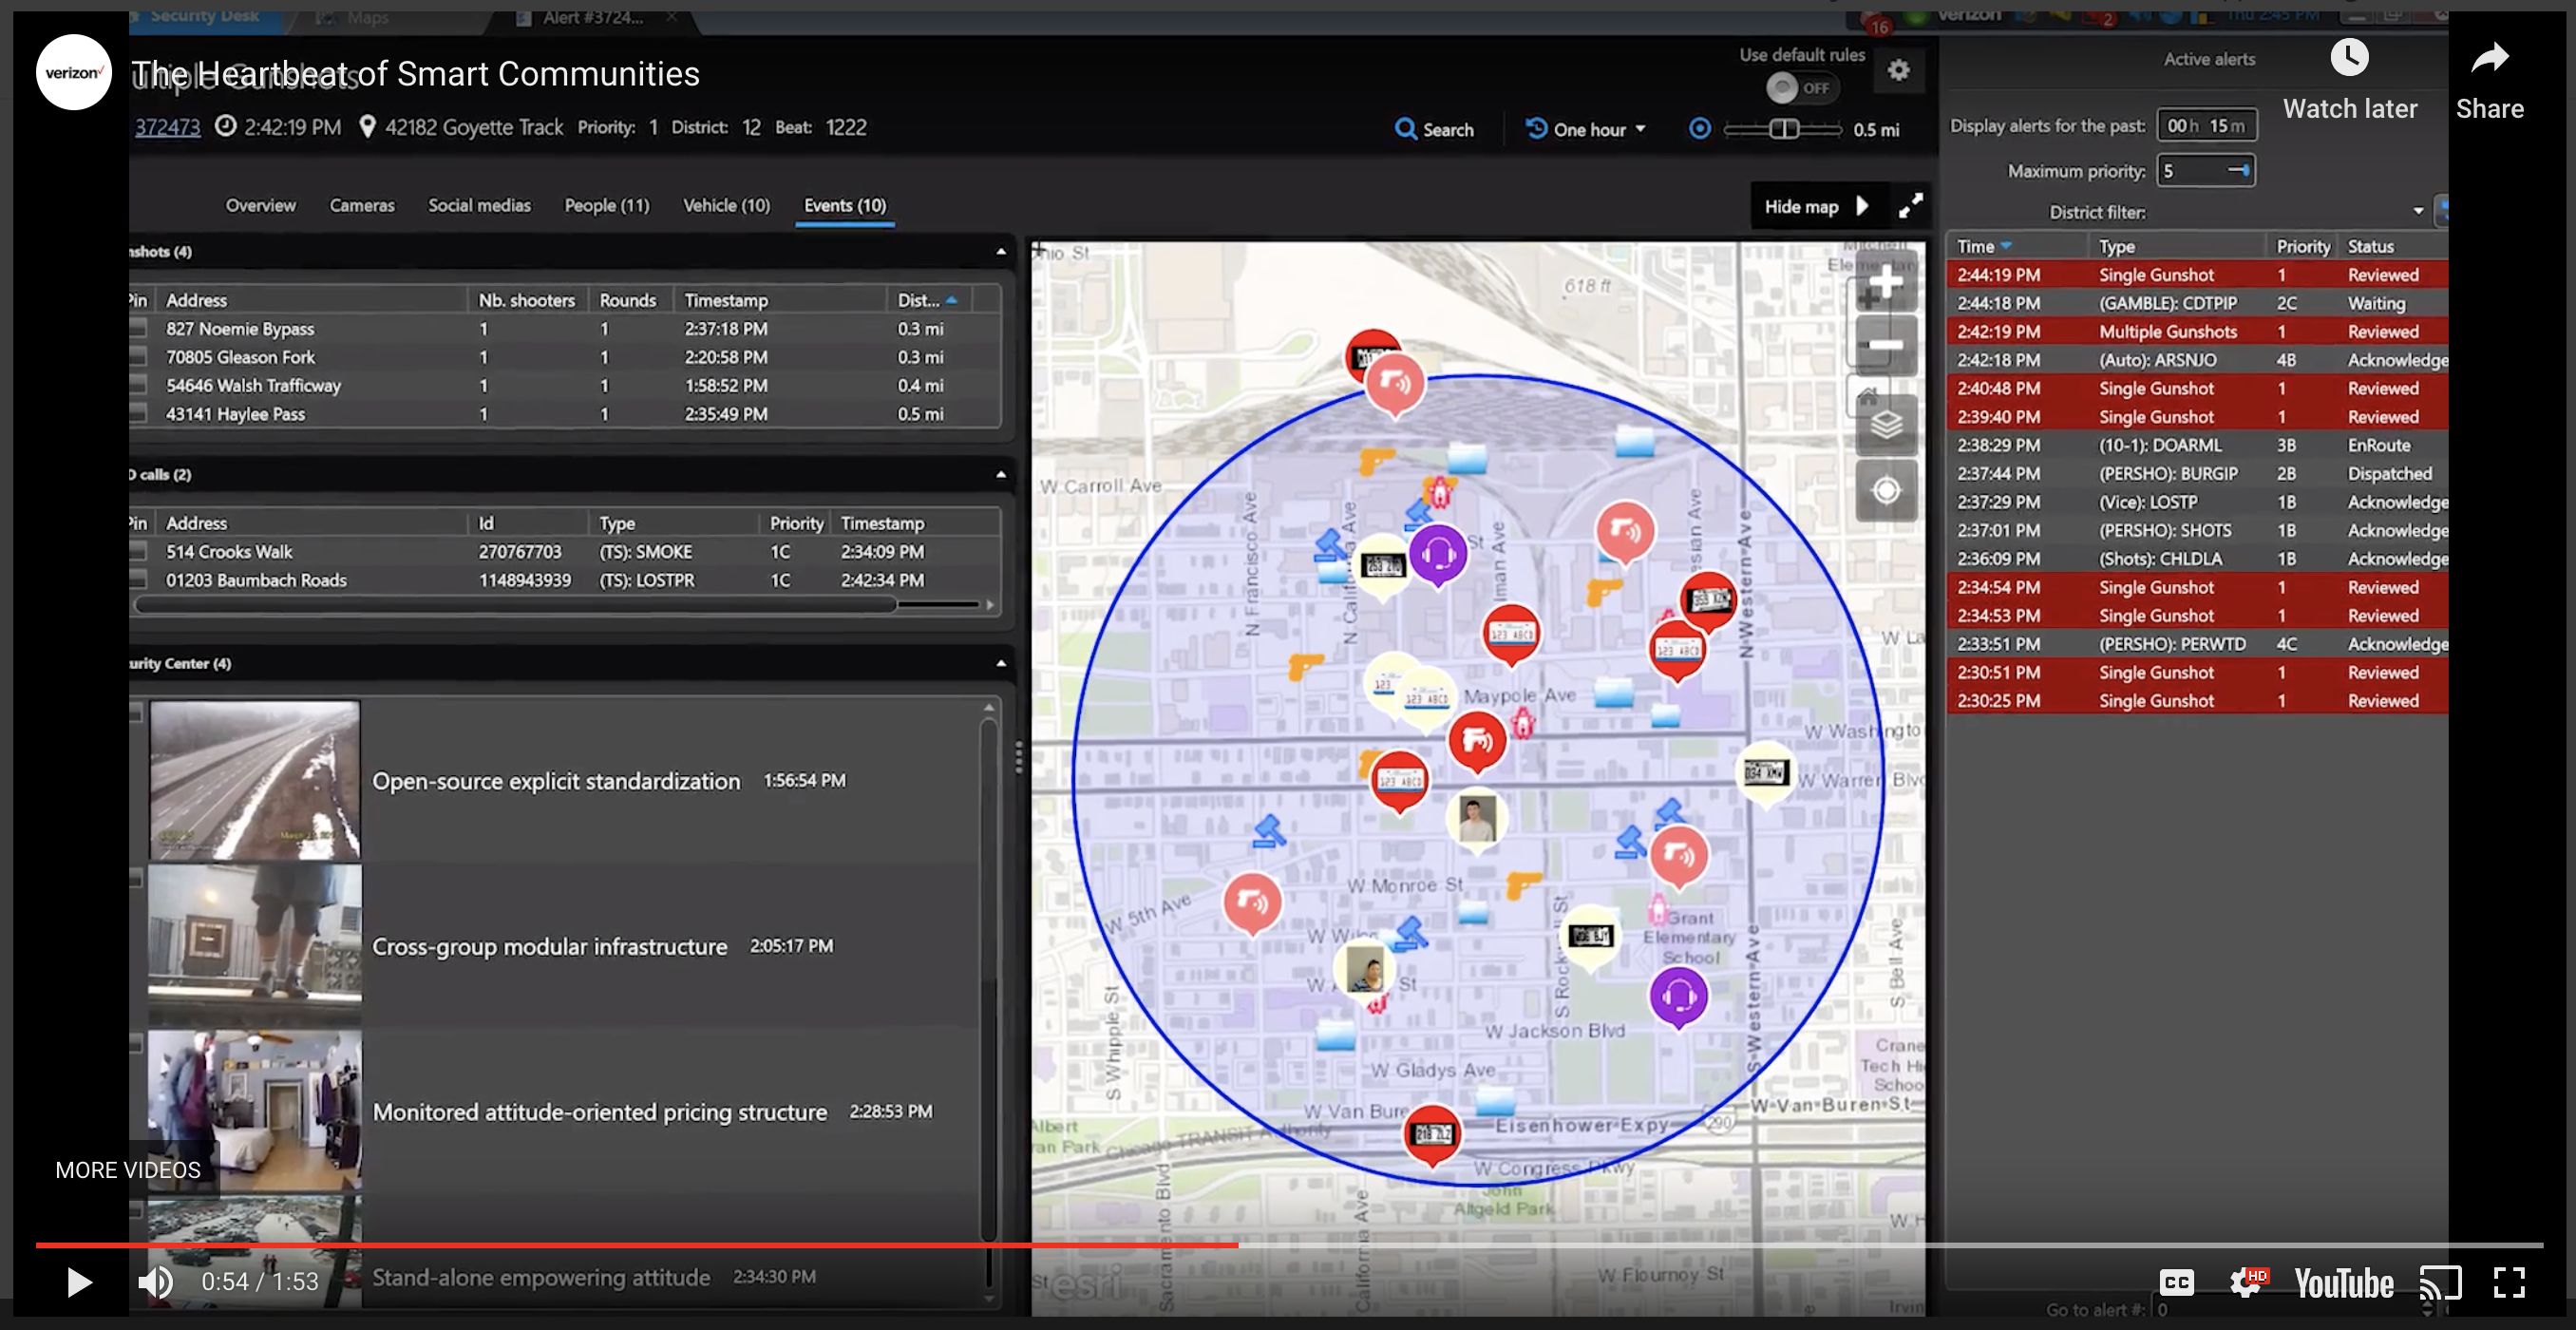Adjust the 0.5 mi radius slider
Image resolution: width=2576 pixels, height=1330 pixels.
pyautogui.click(x=1783, y=129)
